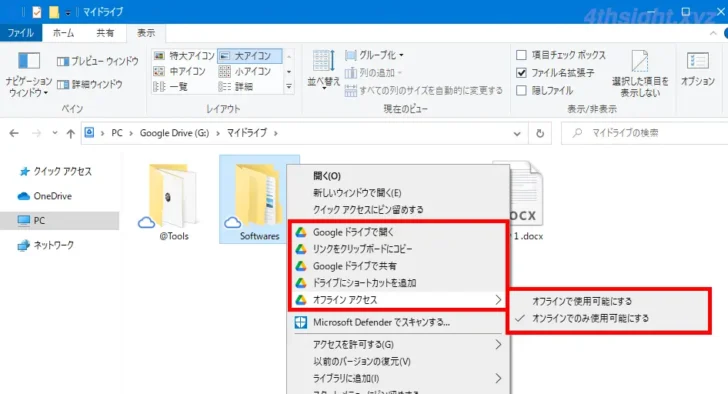
Task: Select the 1.docx document file
Action: point(526,200)
